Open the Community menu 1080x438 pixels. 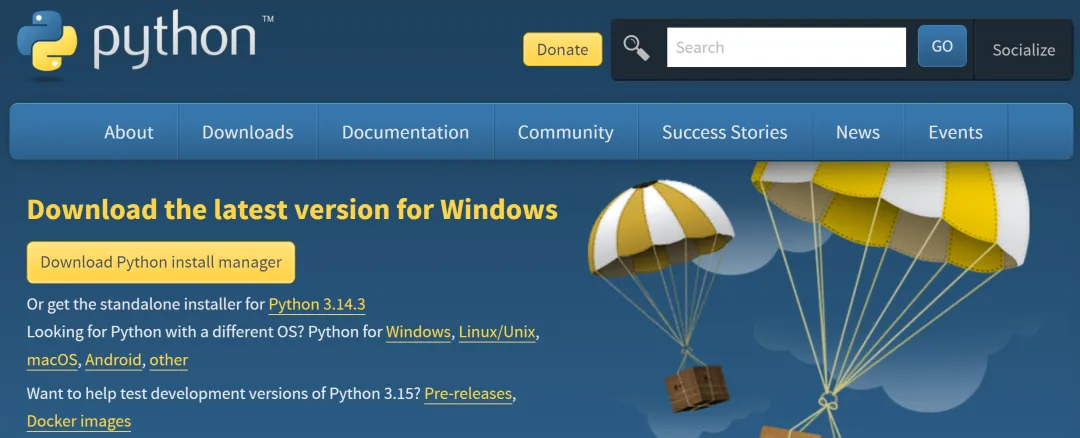coord(565,132)
